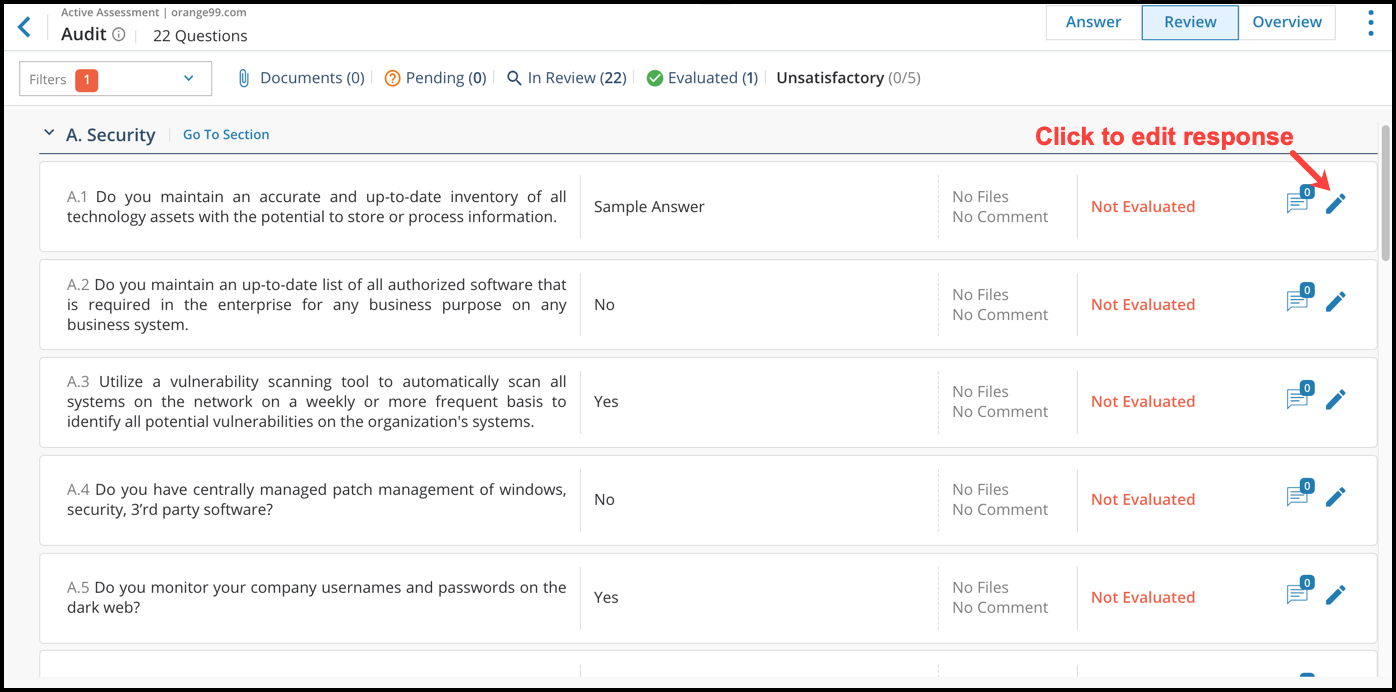Click the "Yes" answer of question A.3
1396x692 pixels.
(x=606, y=402)
